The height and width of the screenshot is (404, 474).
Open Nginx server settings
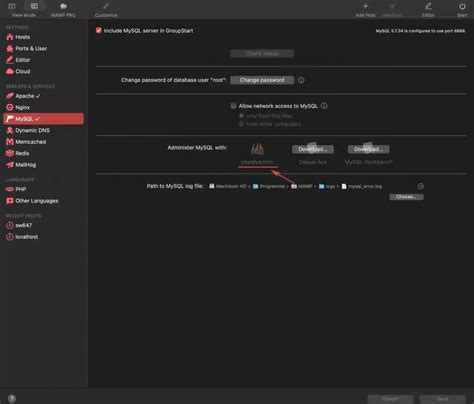point(22,107)
